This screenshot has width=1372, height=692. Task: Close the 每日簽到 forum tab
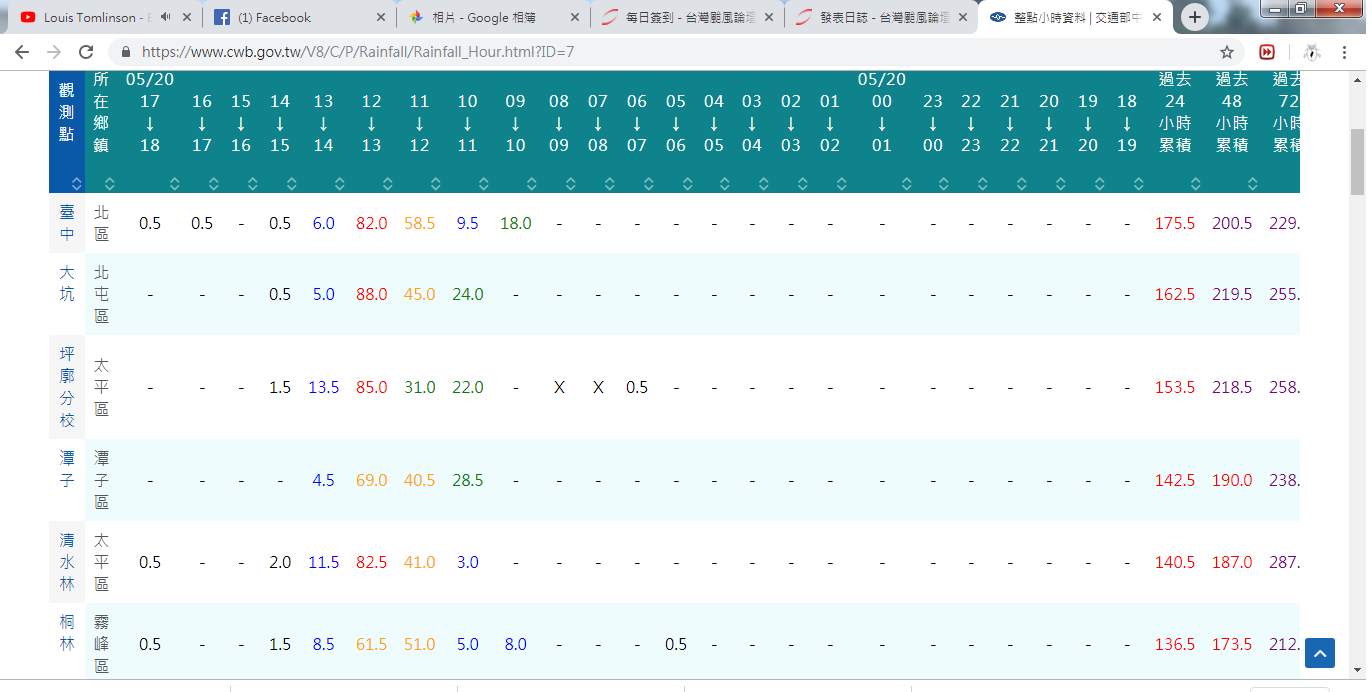click(x=769, y=17)
